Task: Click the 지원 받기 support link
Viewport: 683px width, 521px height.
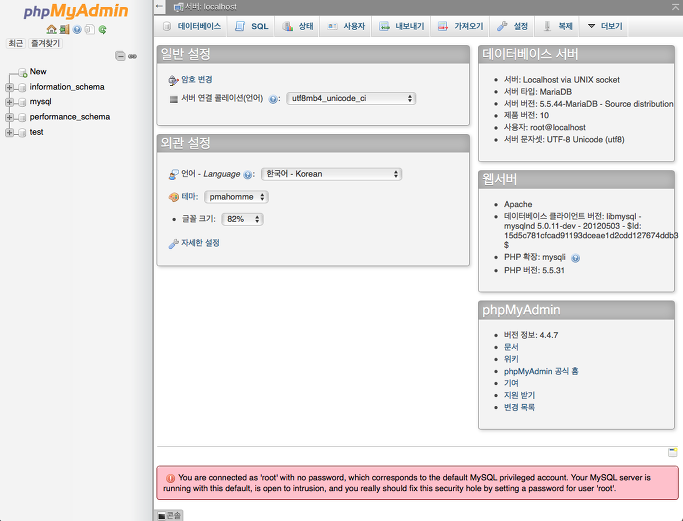Action: pyautogui.click(x=519, y=396)
